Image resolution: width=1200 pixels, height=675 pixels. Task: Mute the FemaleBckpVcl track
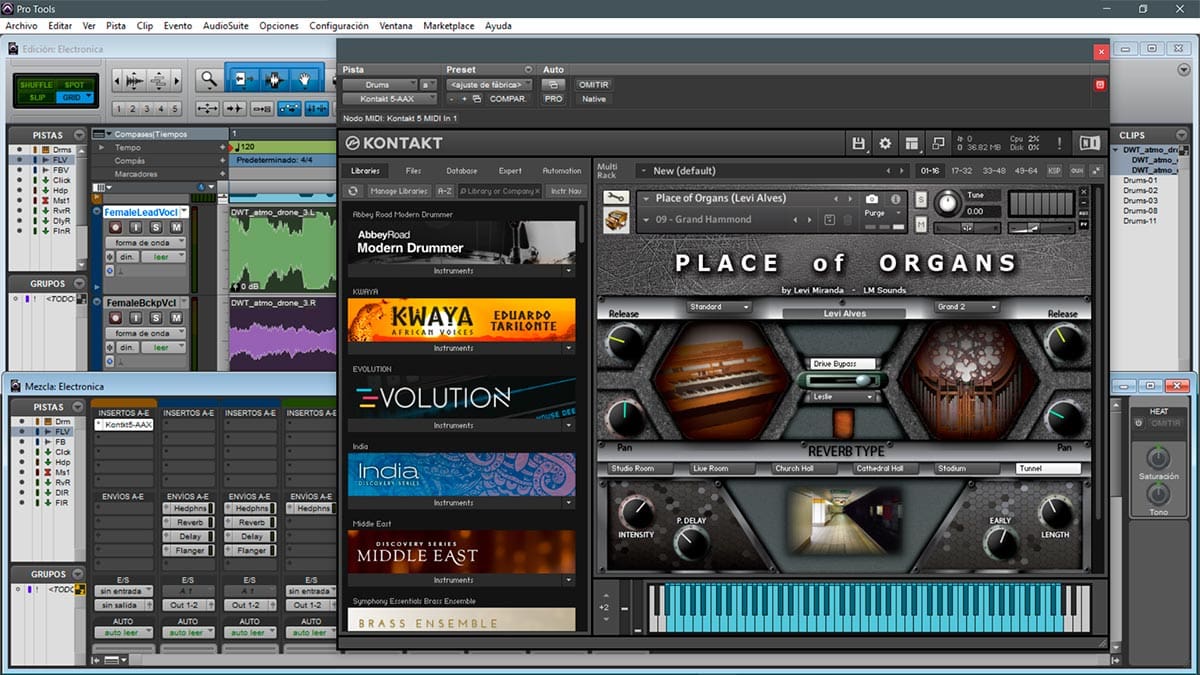pos(176,318)
